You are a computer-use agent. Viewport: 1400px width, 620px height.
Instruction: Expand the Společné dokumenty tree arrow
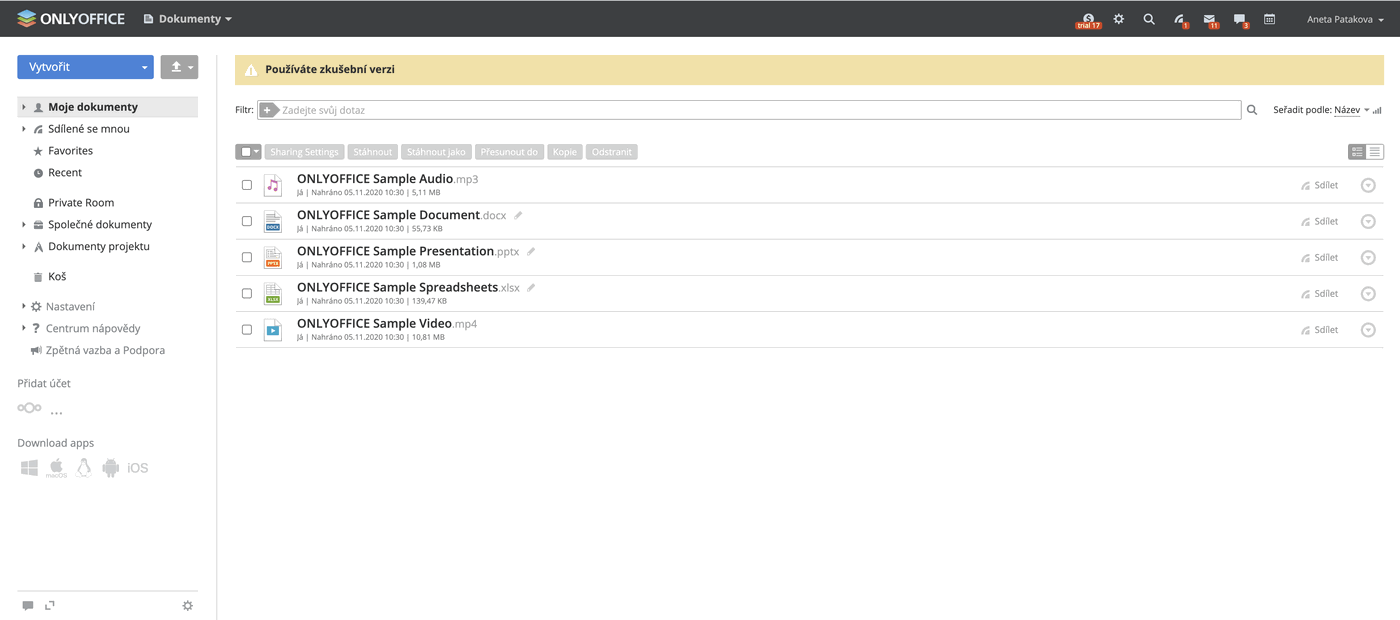click(24, 225)
